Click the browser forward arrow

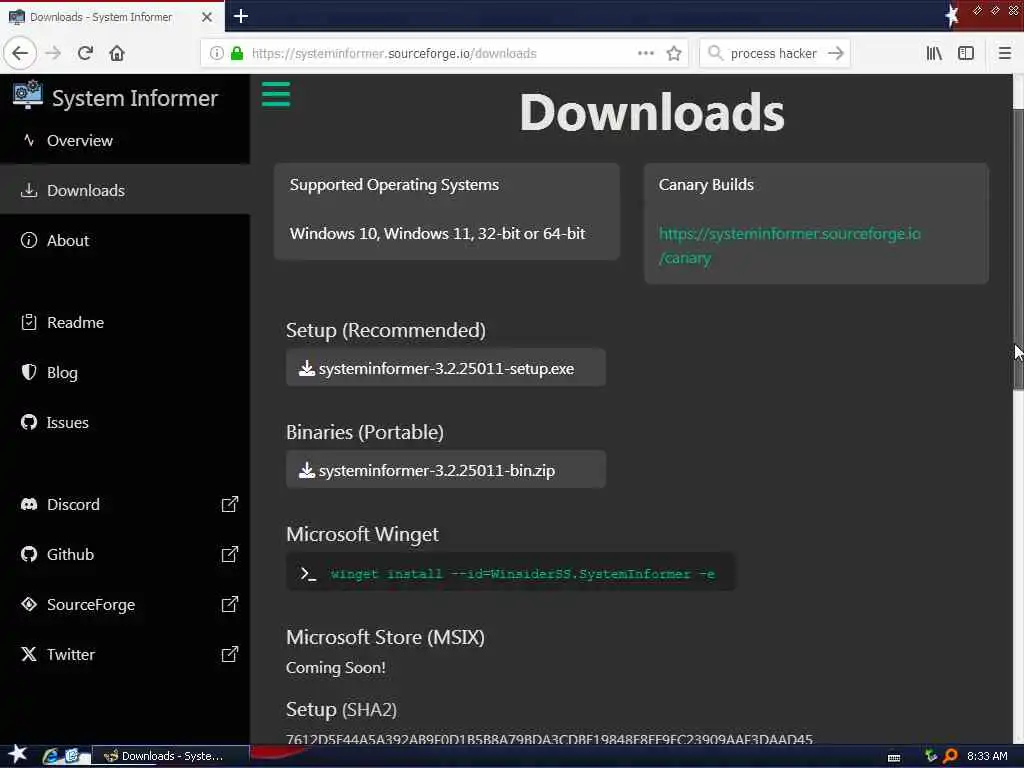(53, 53)
